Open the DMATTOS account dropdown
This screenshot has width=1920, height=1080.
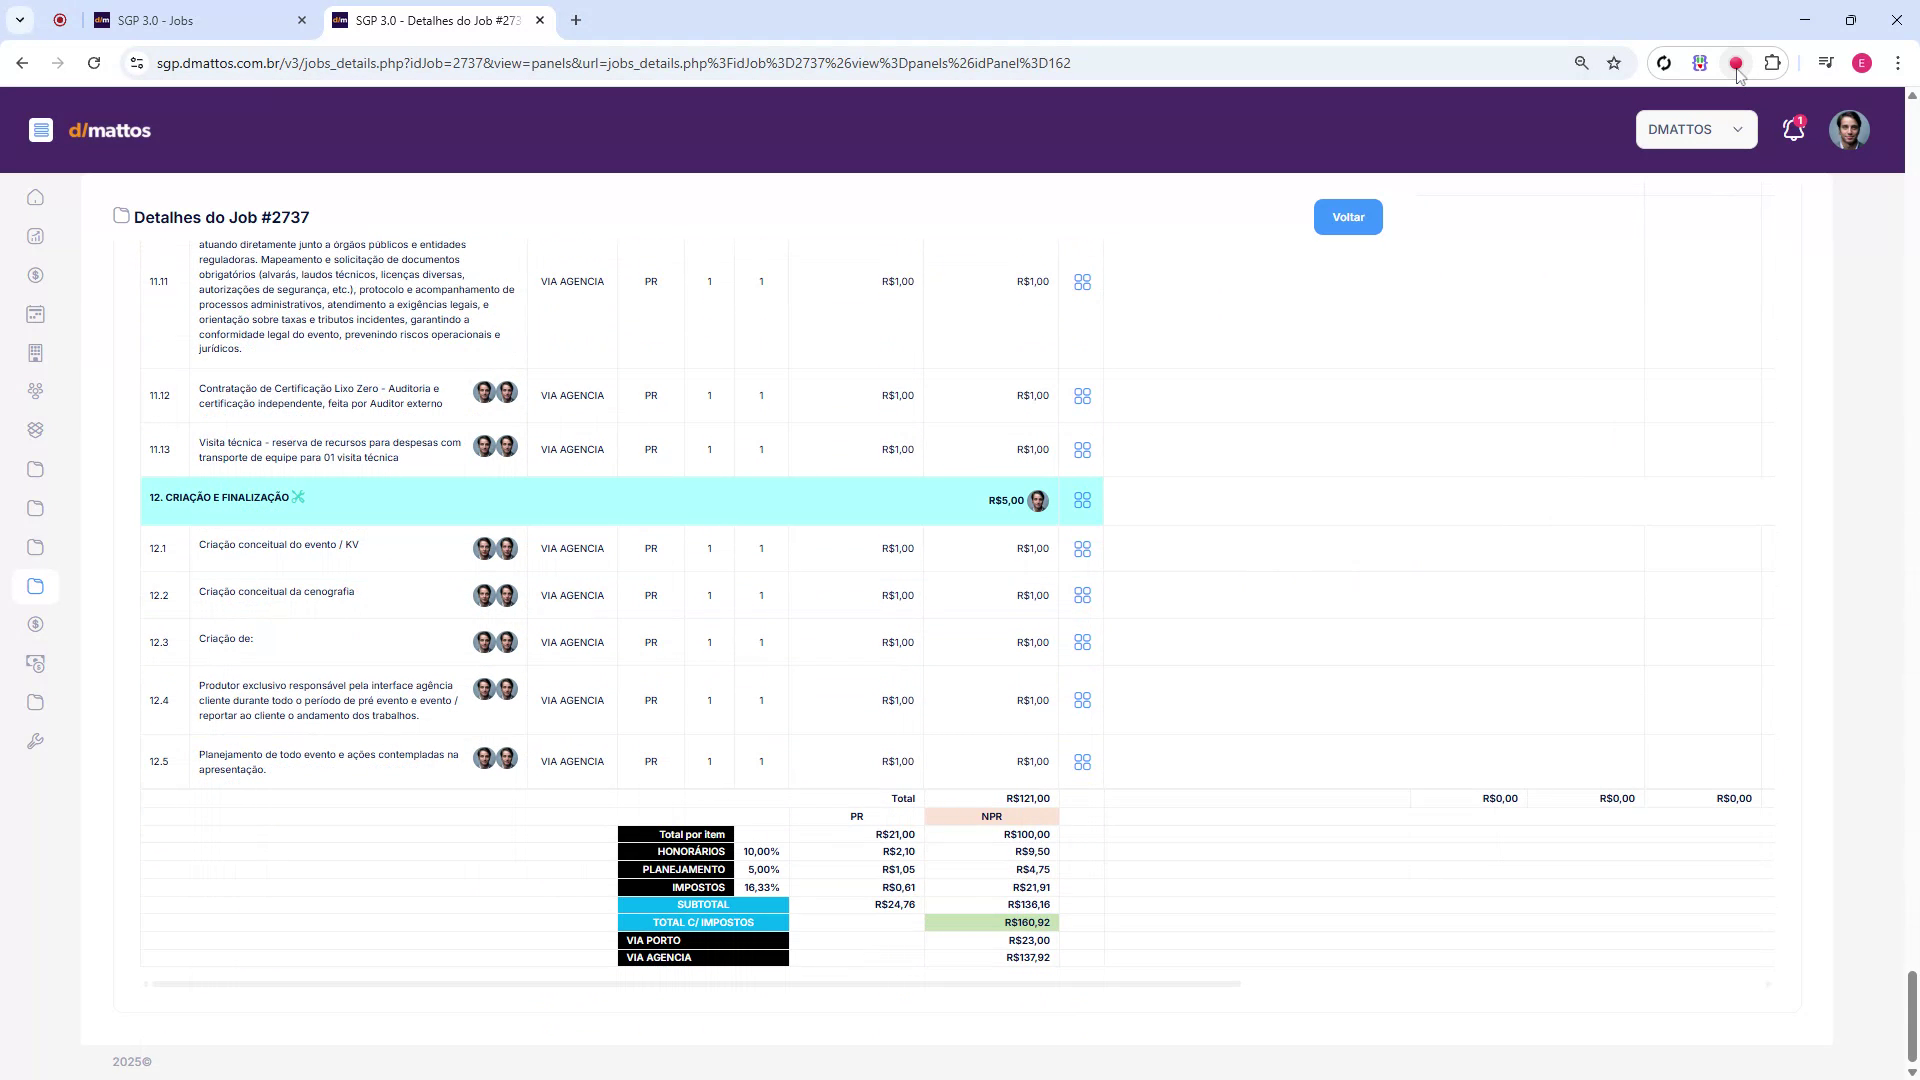1696,129
